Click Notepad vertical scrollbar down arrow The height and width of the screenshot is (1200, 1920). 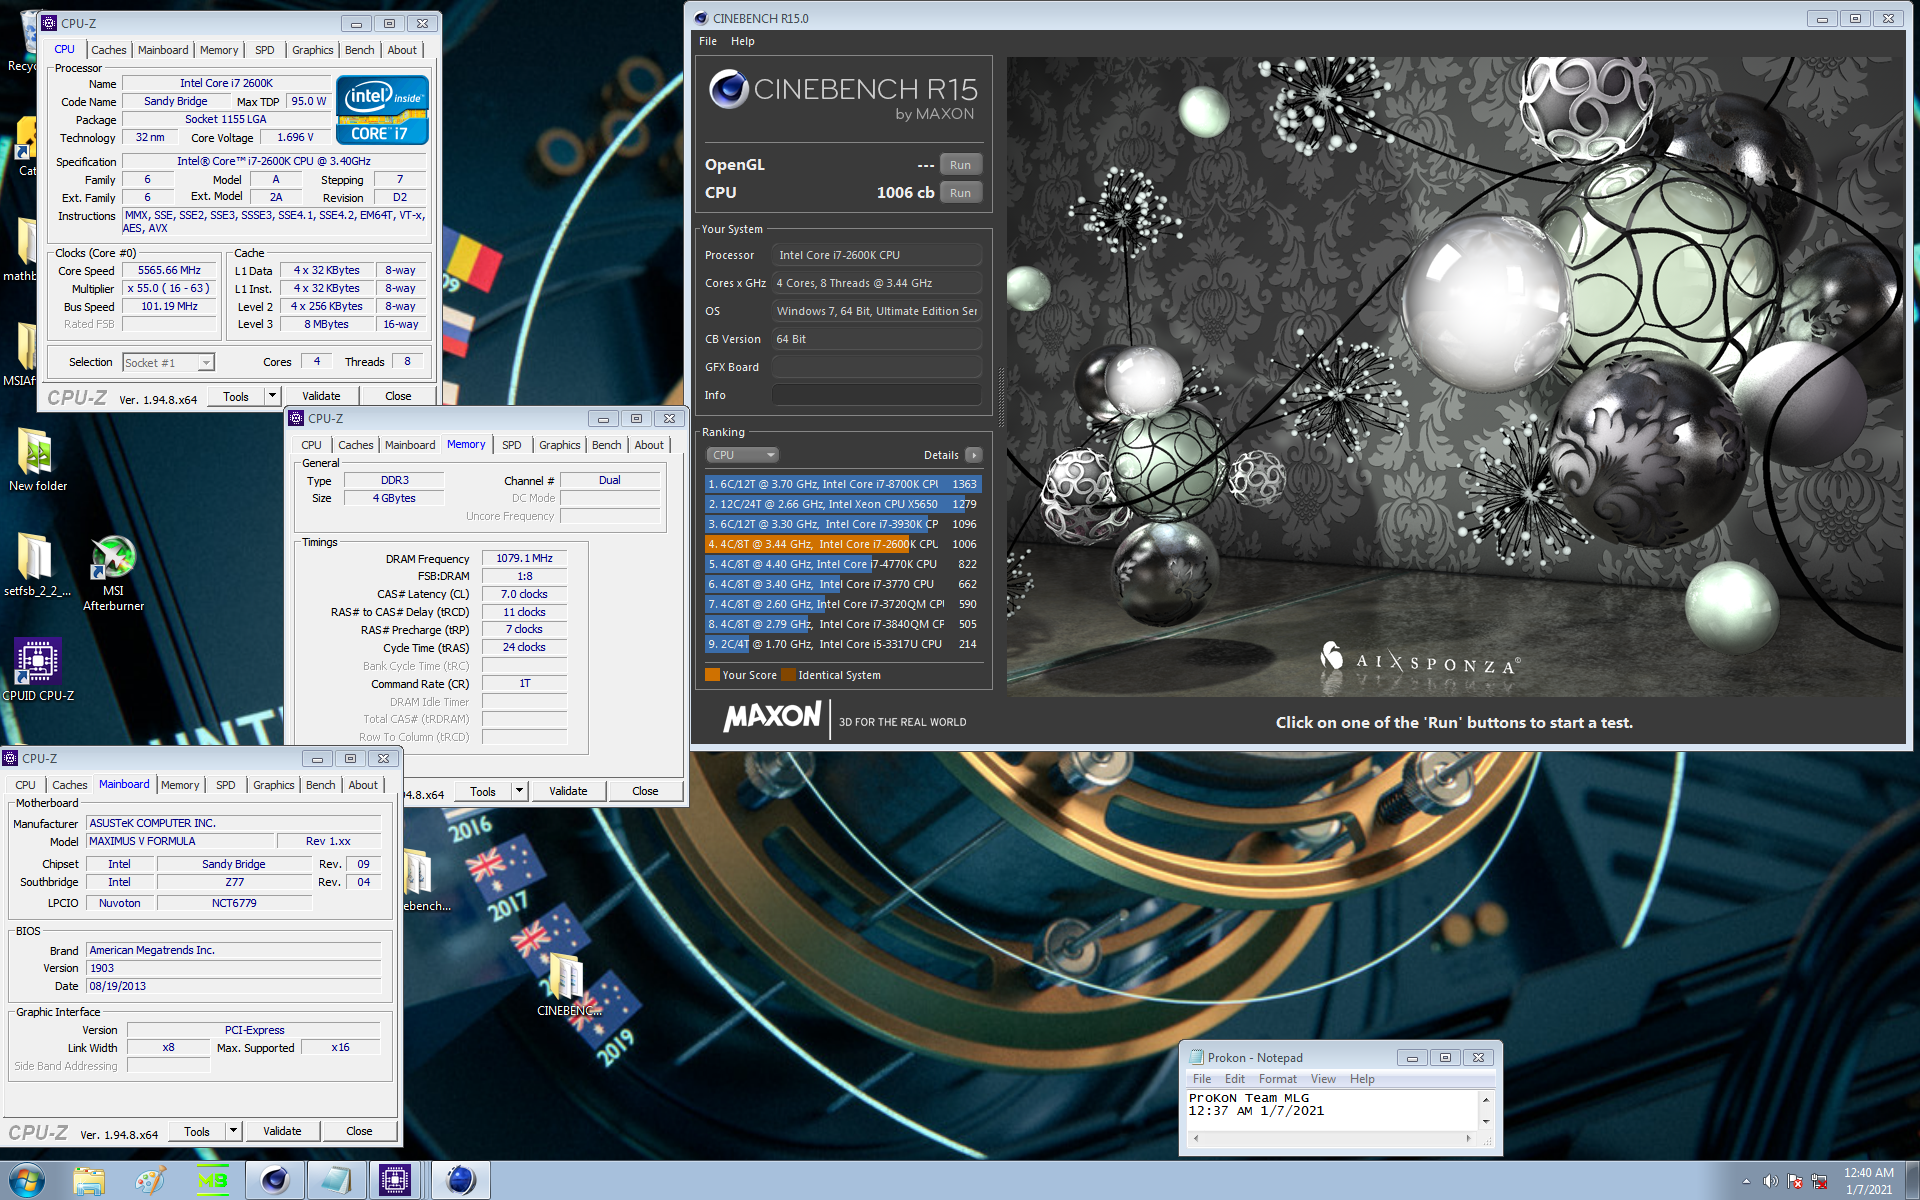(x=1486, y=1122)
